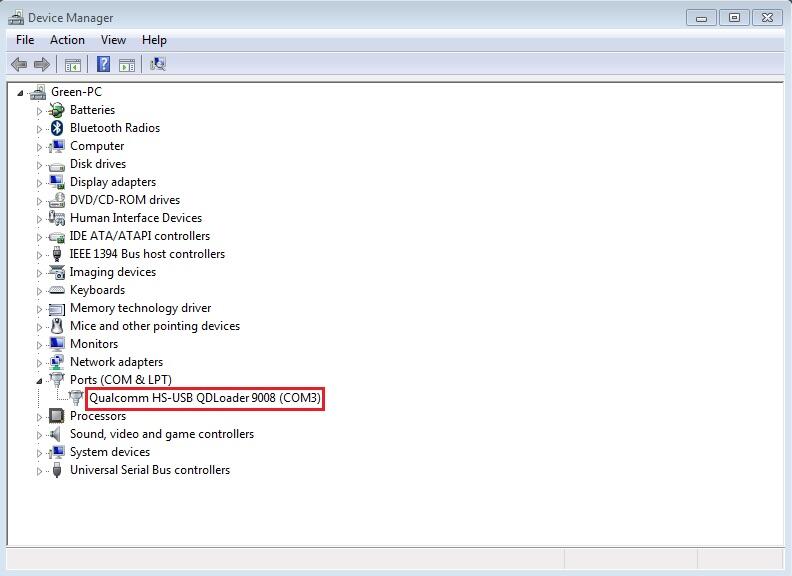Viewport: 792px width, 576px height.
Task: Collapse the Green-PC root node
Action: [20, 92]
